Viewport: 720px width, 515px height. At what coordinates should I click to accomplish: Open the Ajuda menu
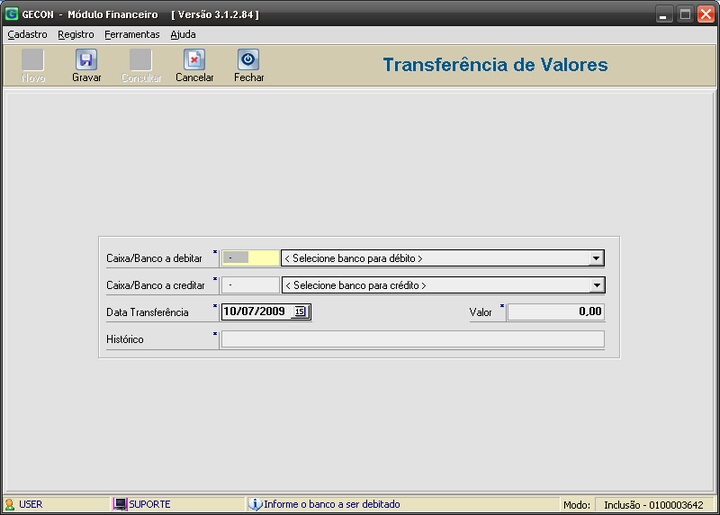[183, 34]
